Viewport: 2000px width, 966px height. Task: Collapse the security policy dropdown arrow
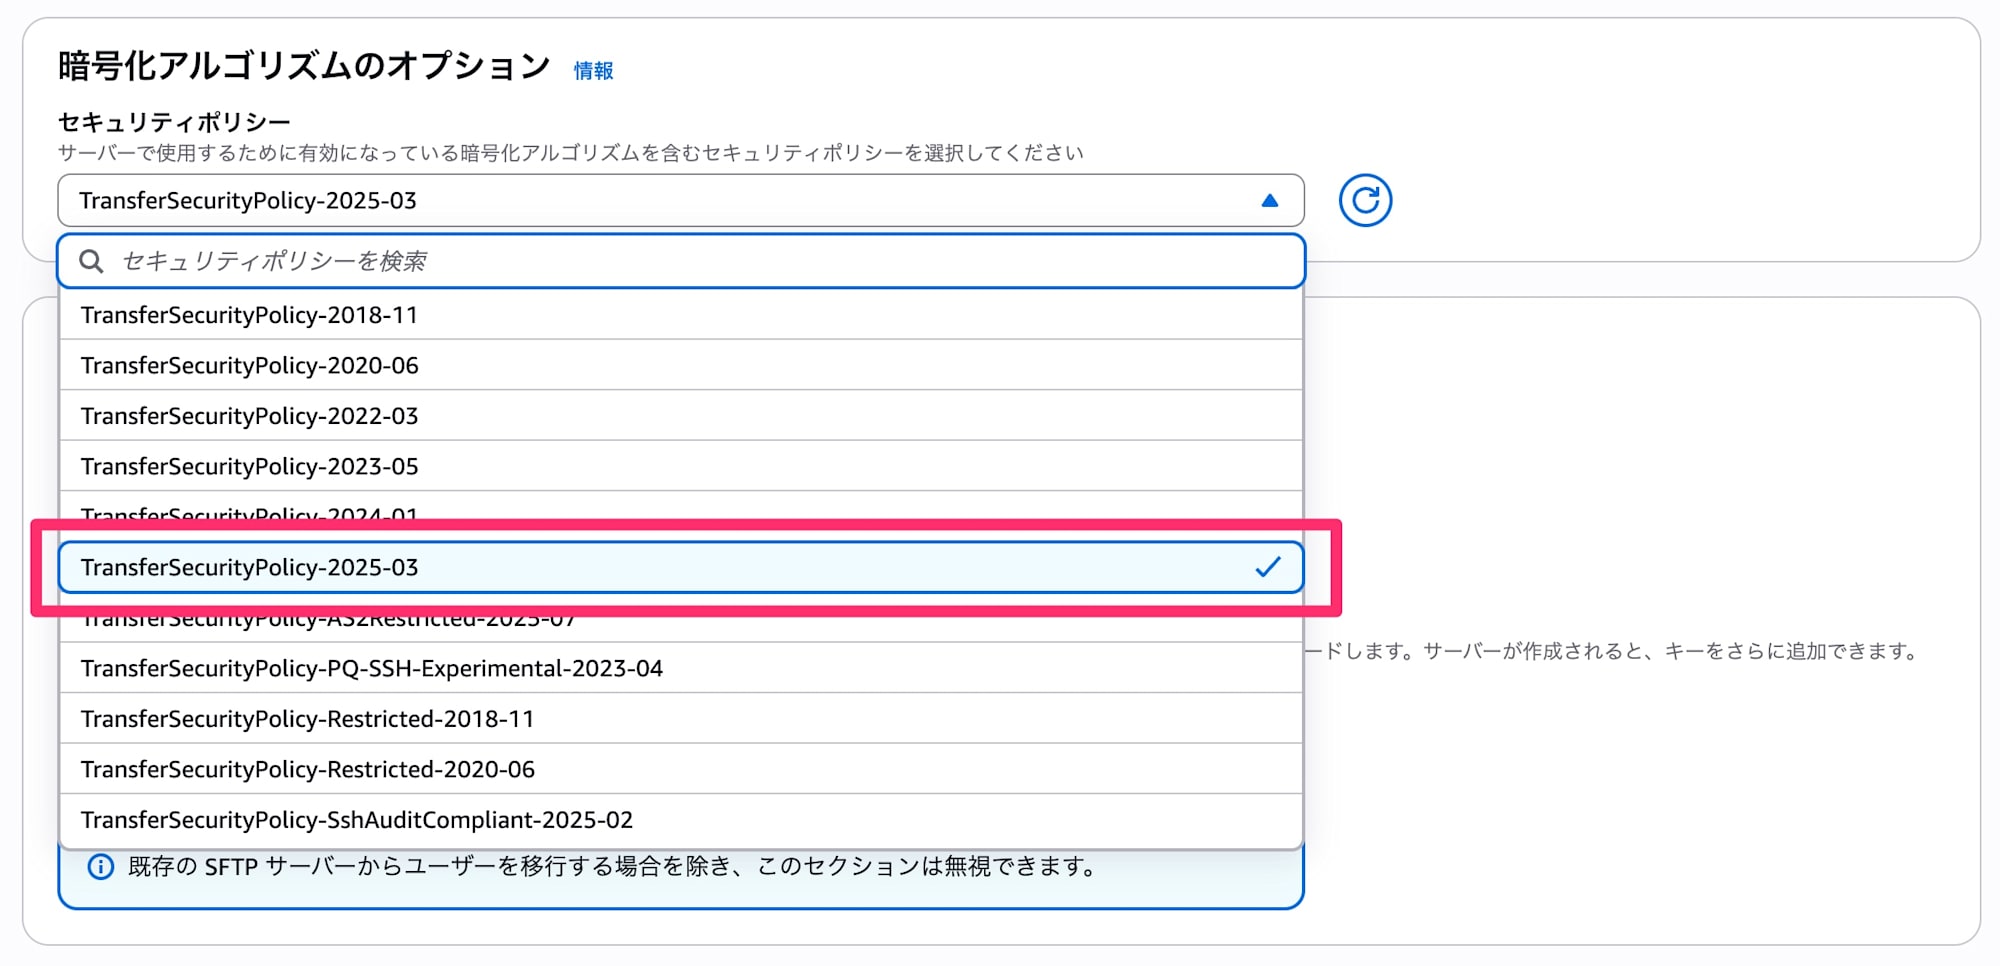[1269, 200]
